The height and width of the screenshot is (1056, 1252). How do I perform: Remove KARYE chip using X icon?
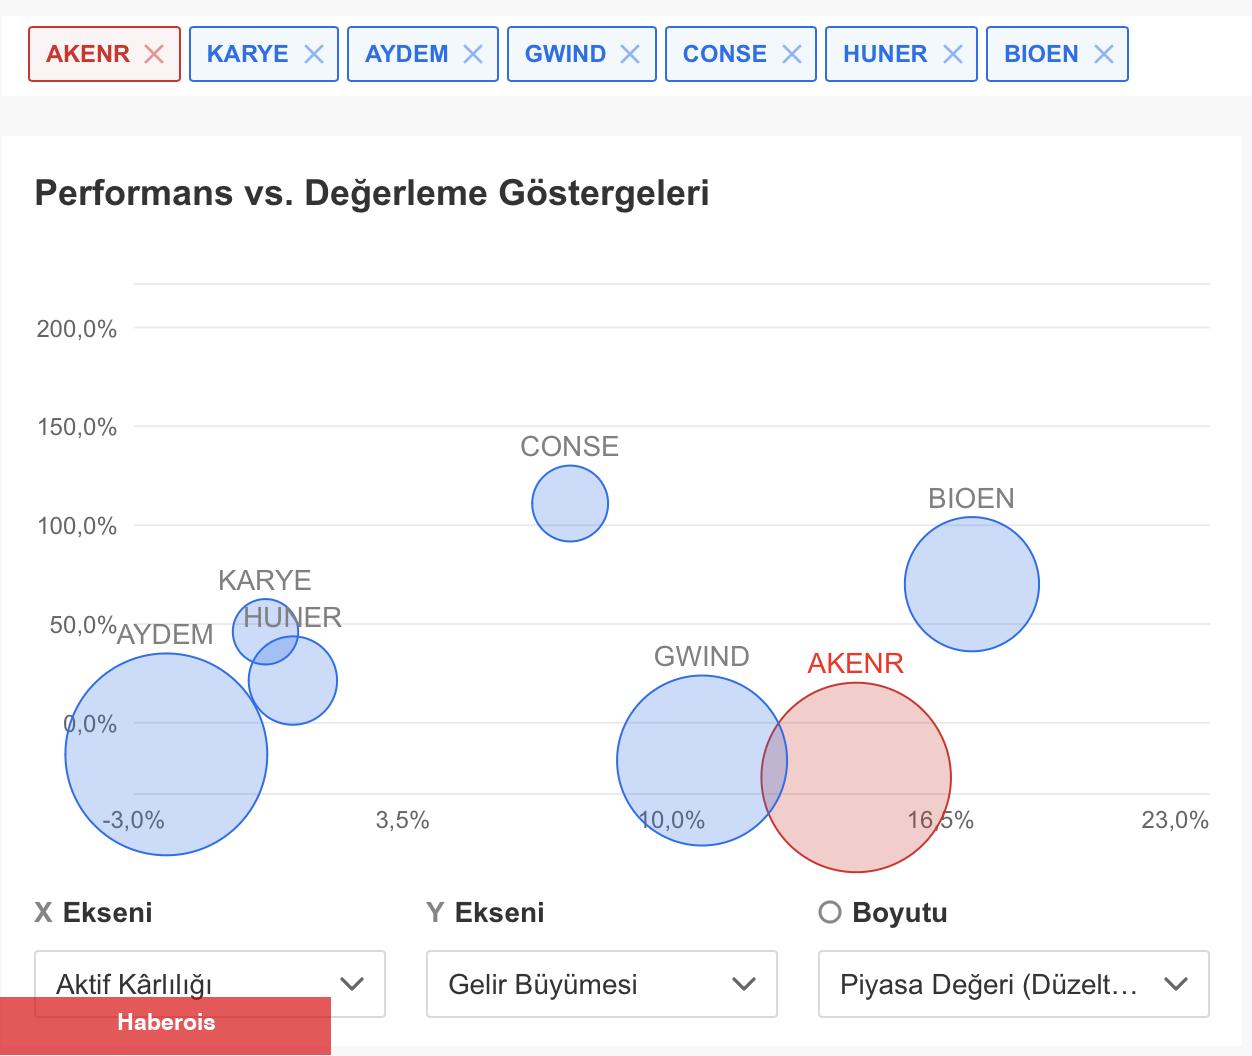tap(314, 54)
